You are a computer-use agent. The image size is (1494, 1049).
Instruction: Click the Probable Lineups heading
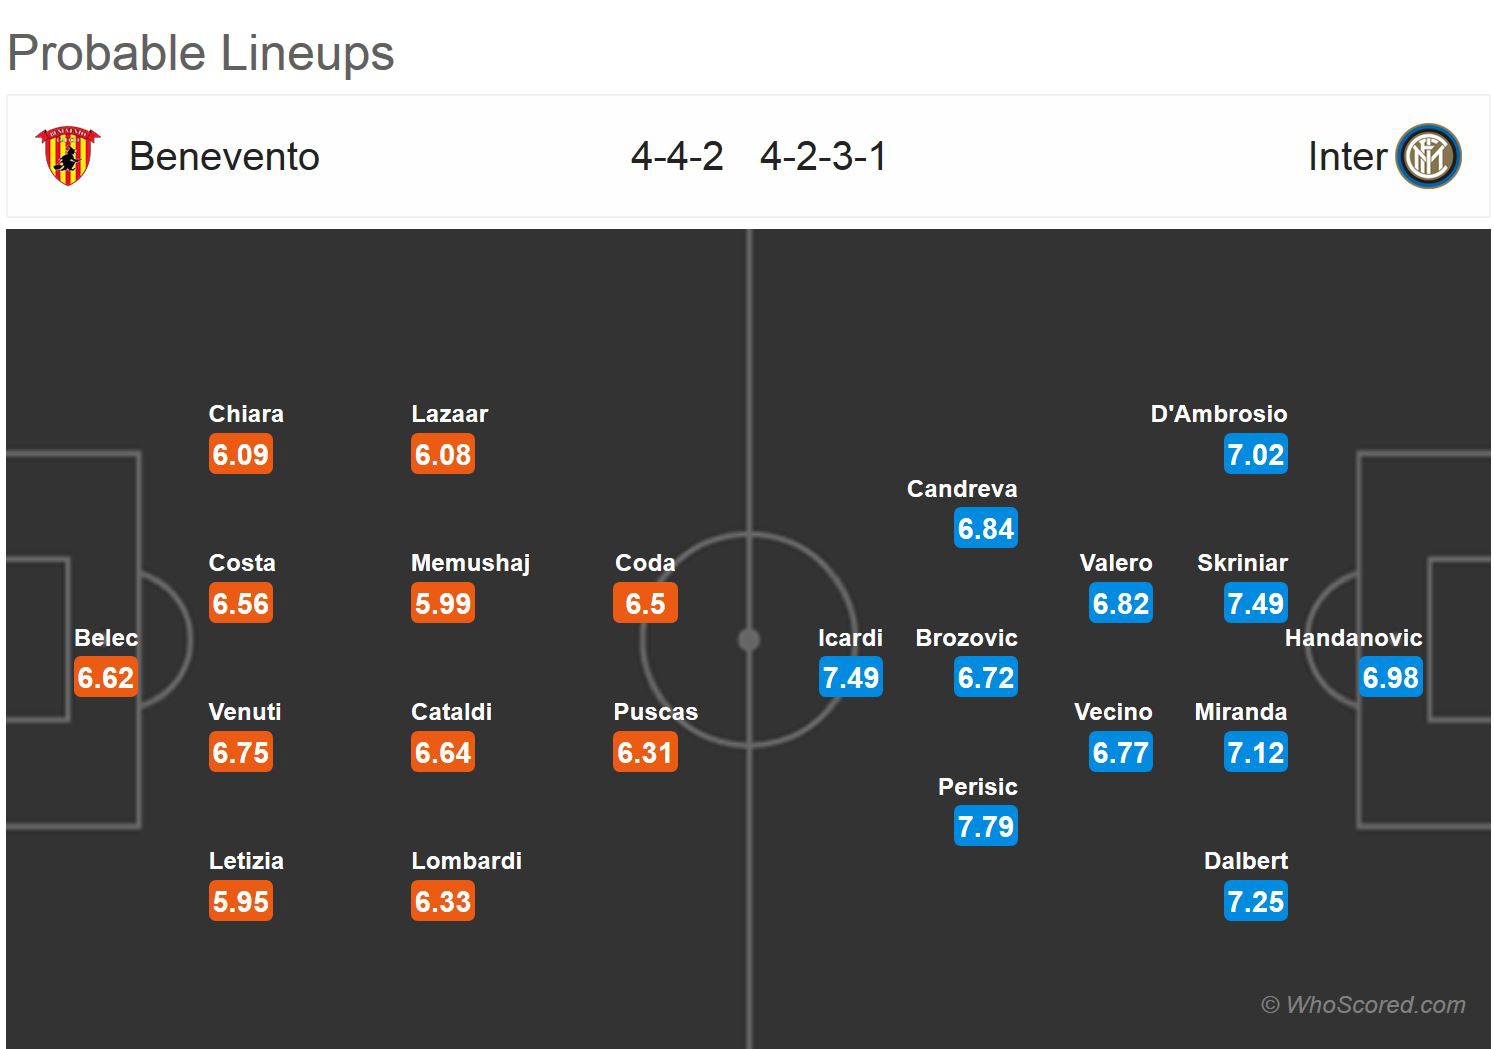[201, 53]
